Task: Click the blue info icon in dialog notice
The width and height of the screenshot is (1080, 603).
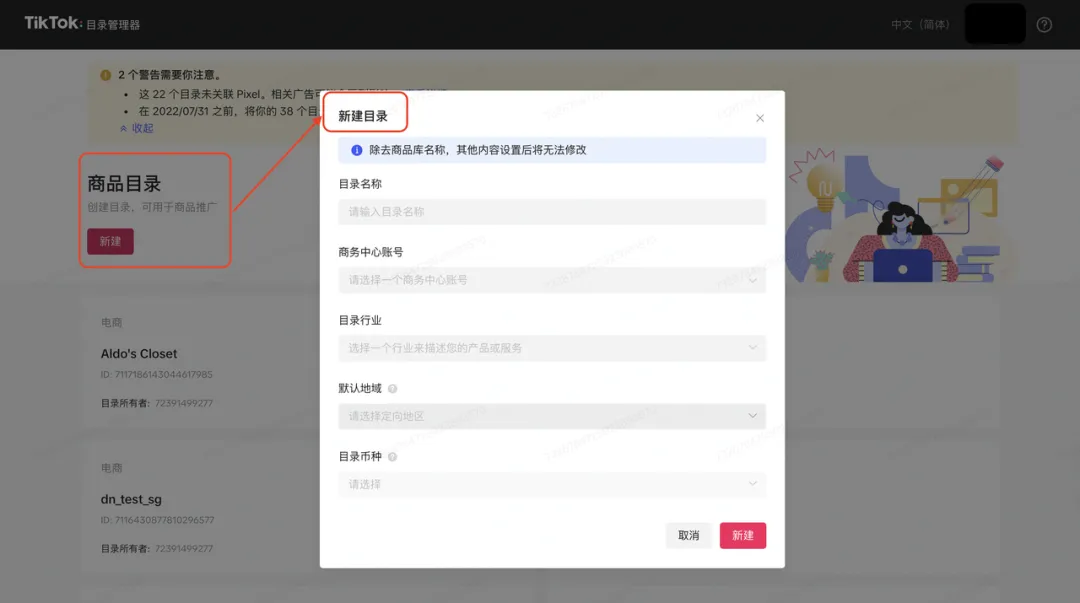Action: tap(357, 150)
